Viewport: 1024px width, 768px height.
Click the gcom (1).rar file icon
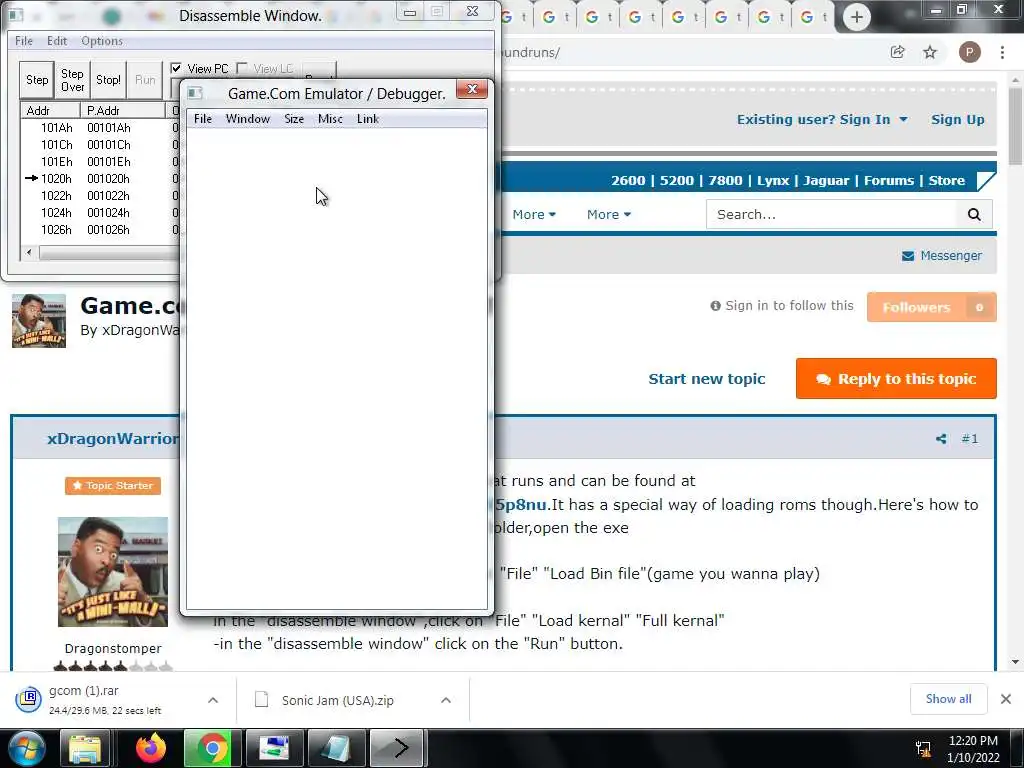28,699
